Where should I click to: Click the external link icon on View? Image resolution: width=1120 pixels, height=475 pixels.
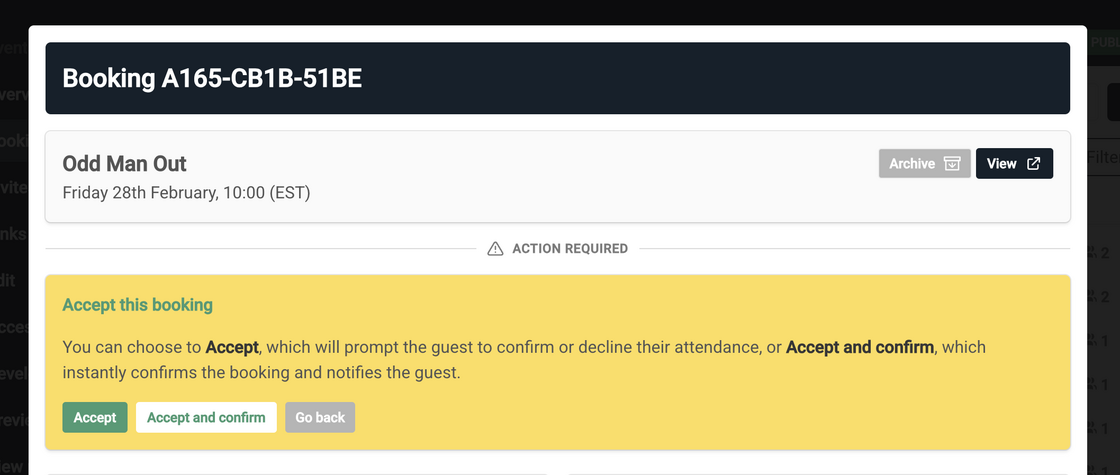click(1034, 164)
